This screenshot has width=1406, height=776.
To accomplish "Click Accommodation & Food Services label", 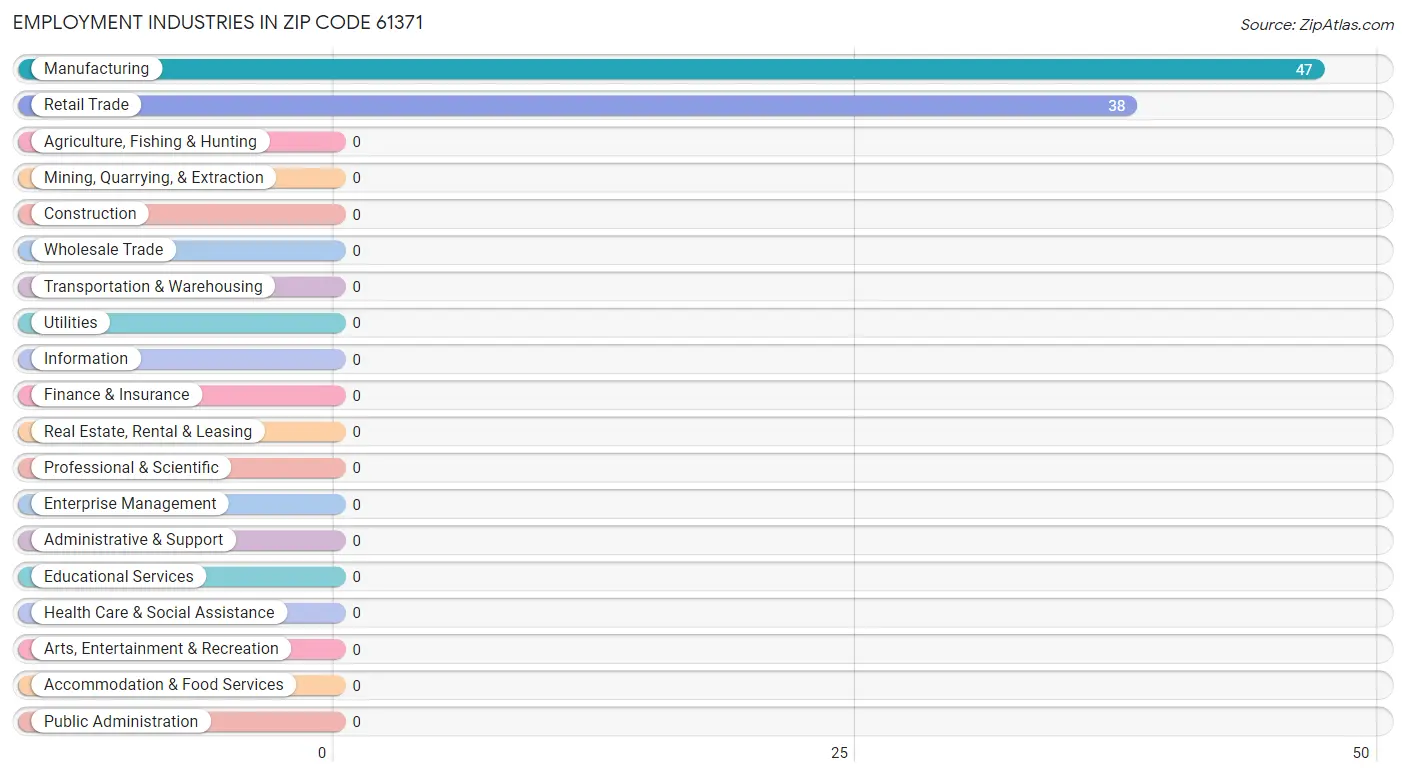I will tap(164, 685).
